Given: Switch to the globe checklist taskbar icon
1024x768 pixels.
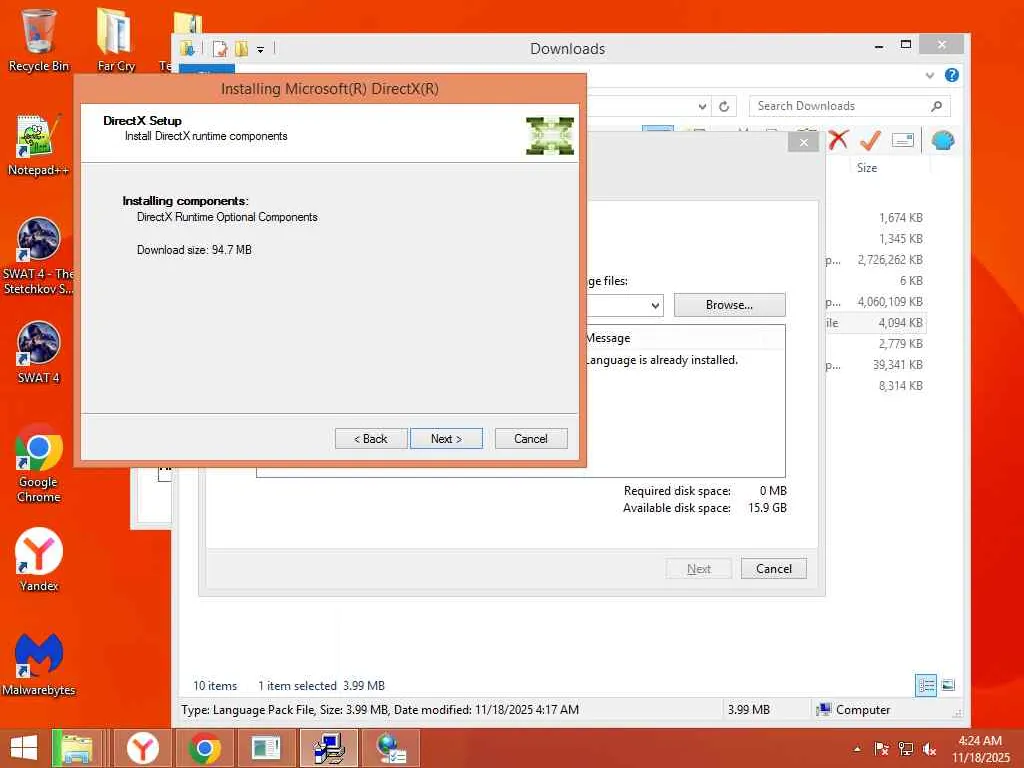Looking at the screenshot, I should click(x=391, y=748).
